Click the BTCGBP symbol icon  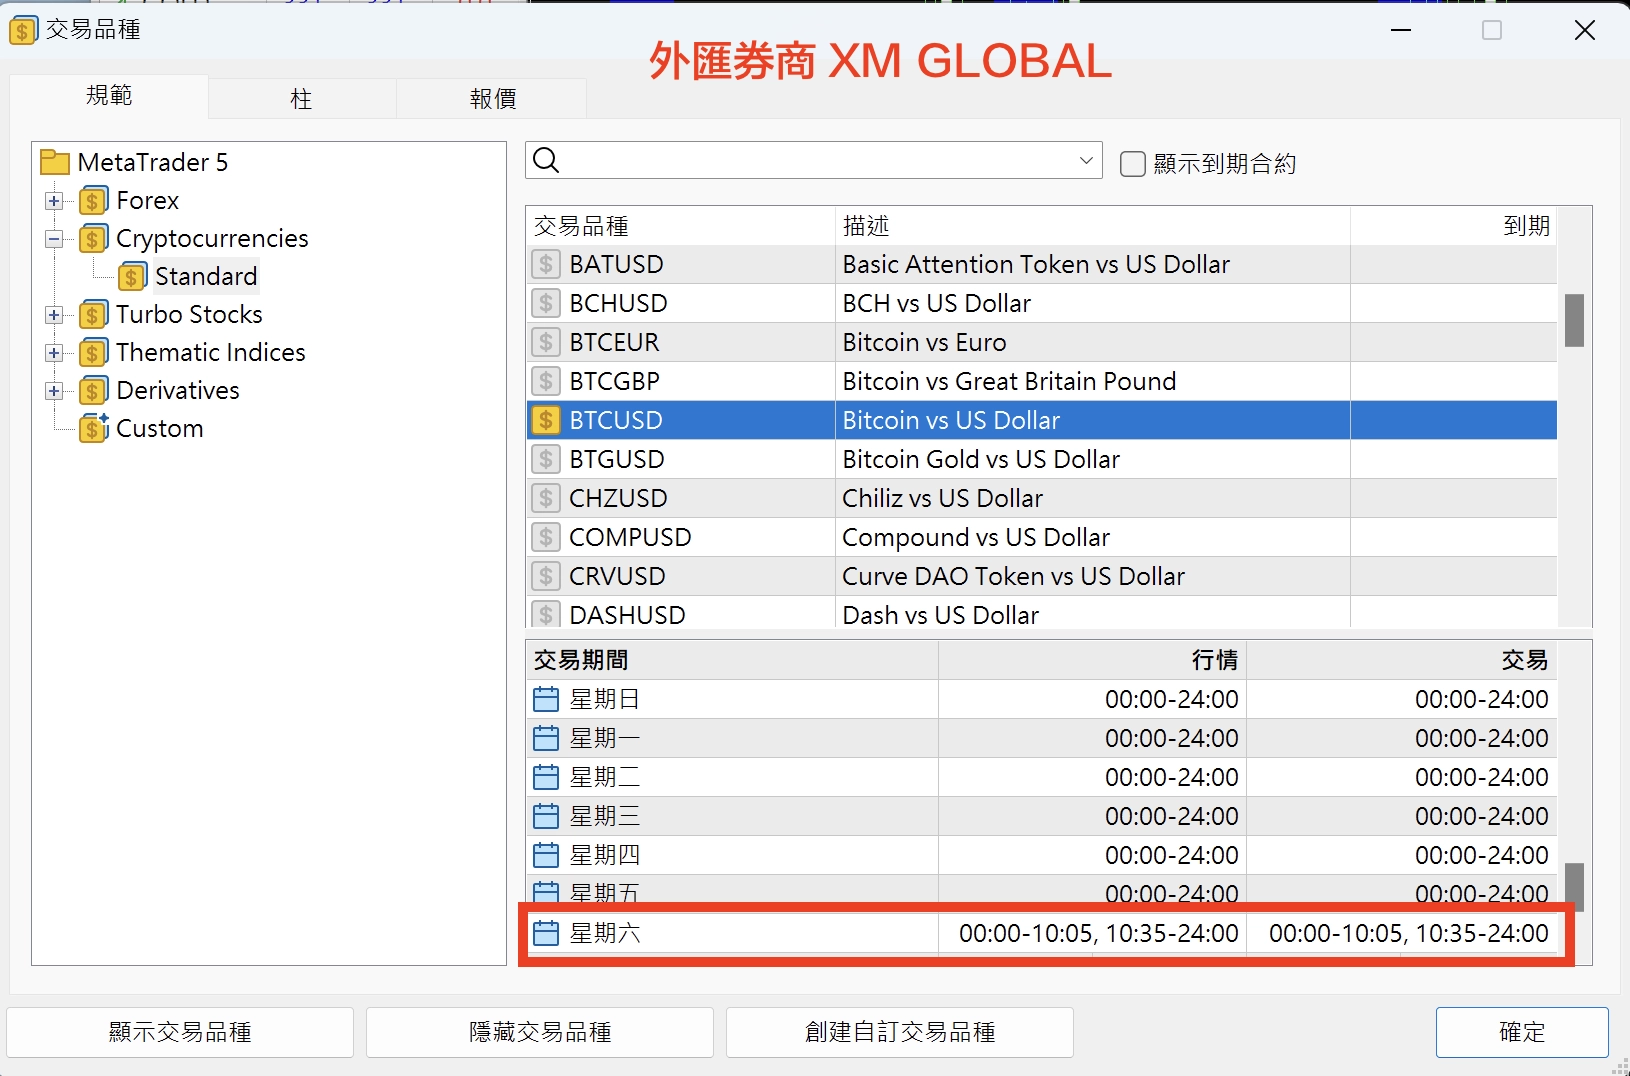(546, 381)
